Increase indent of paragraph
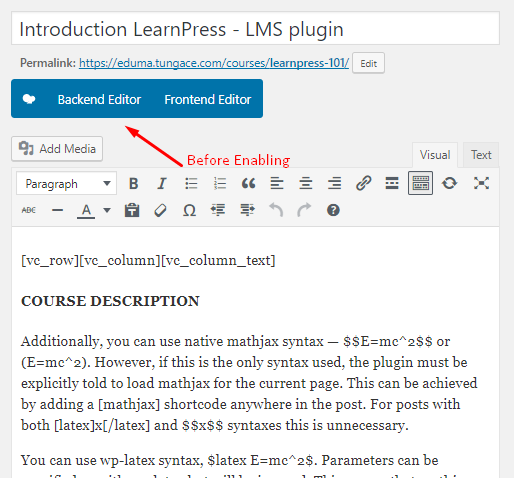 click(x=247, y=210)
